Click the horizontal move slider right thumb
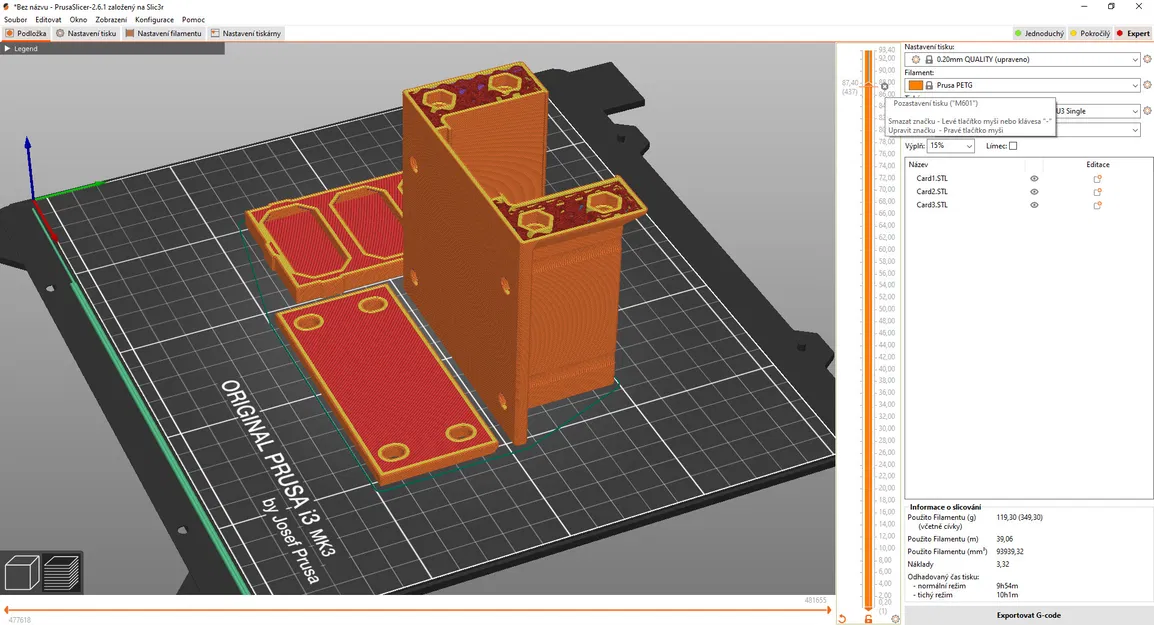 (829, 610)
